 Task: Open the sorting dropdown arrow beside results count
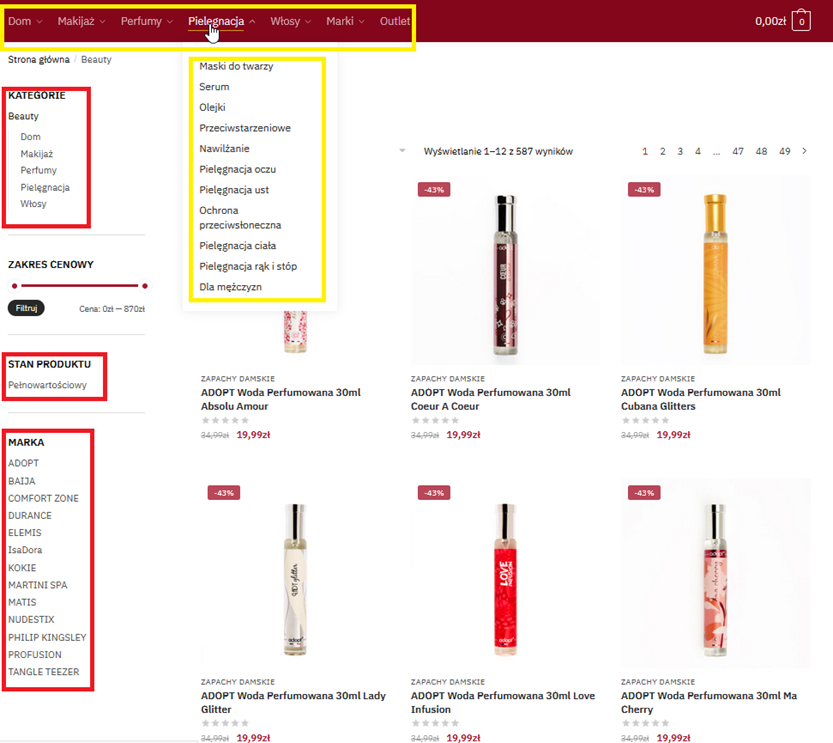(402, 151)
